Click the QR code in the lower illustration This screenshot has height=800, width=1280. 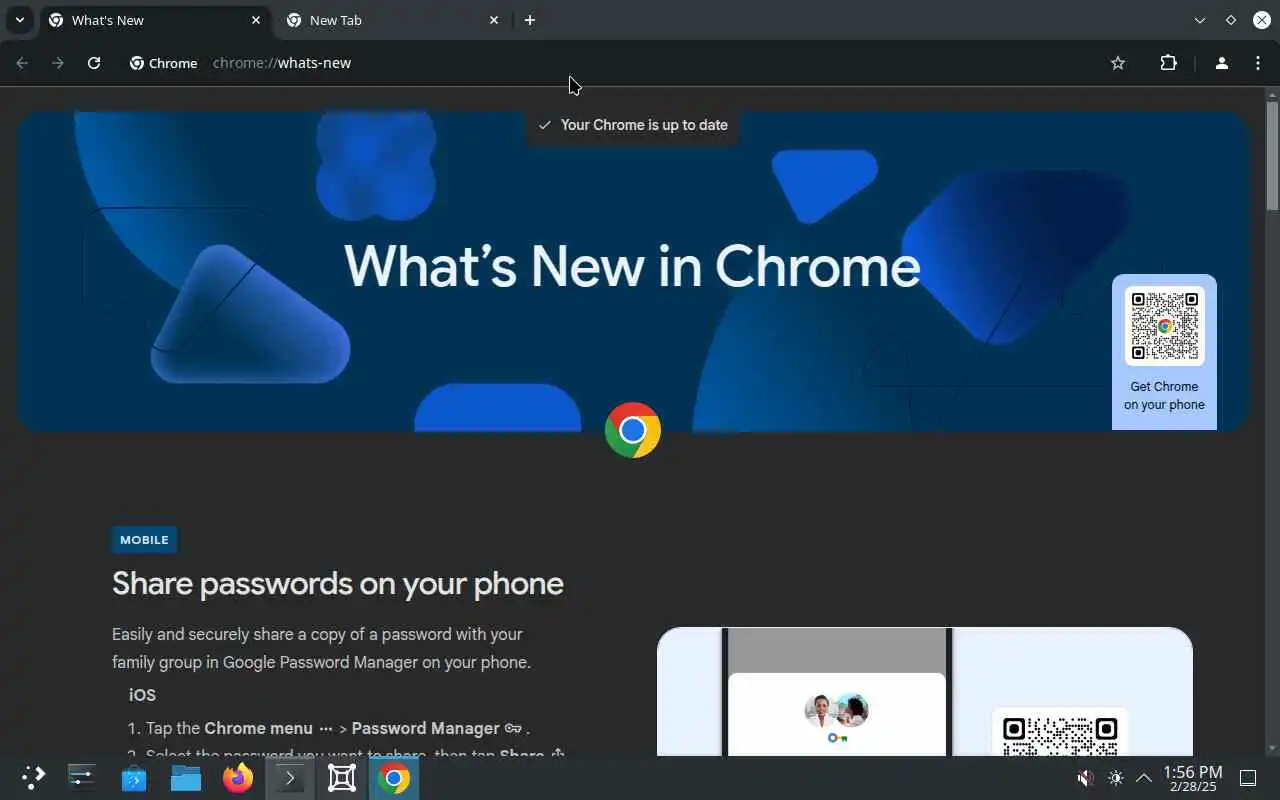click(x=1059, y=734)
